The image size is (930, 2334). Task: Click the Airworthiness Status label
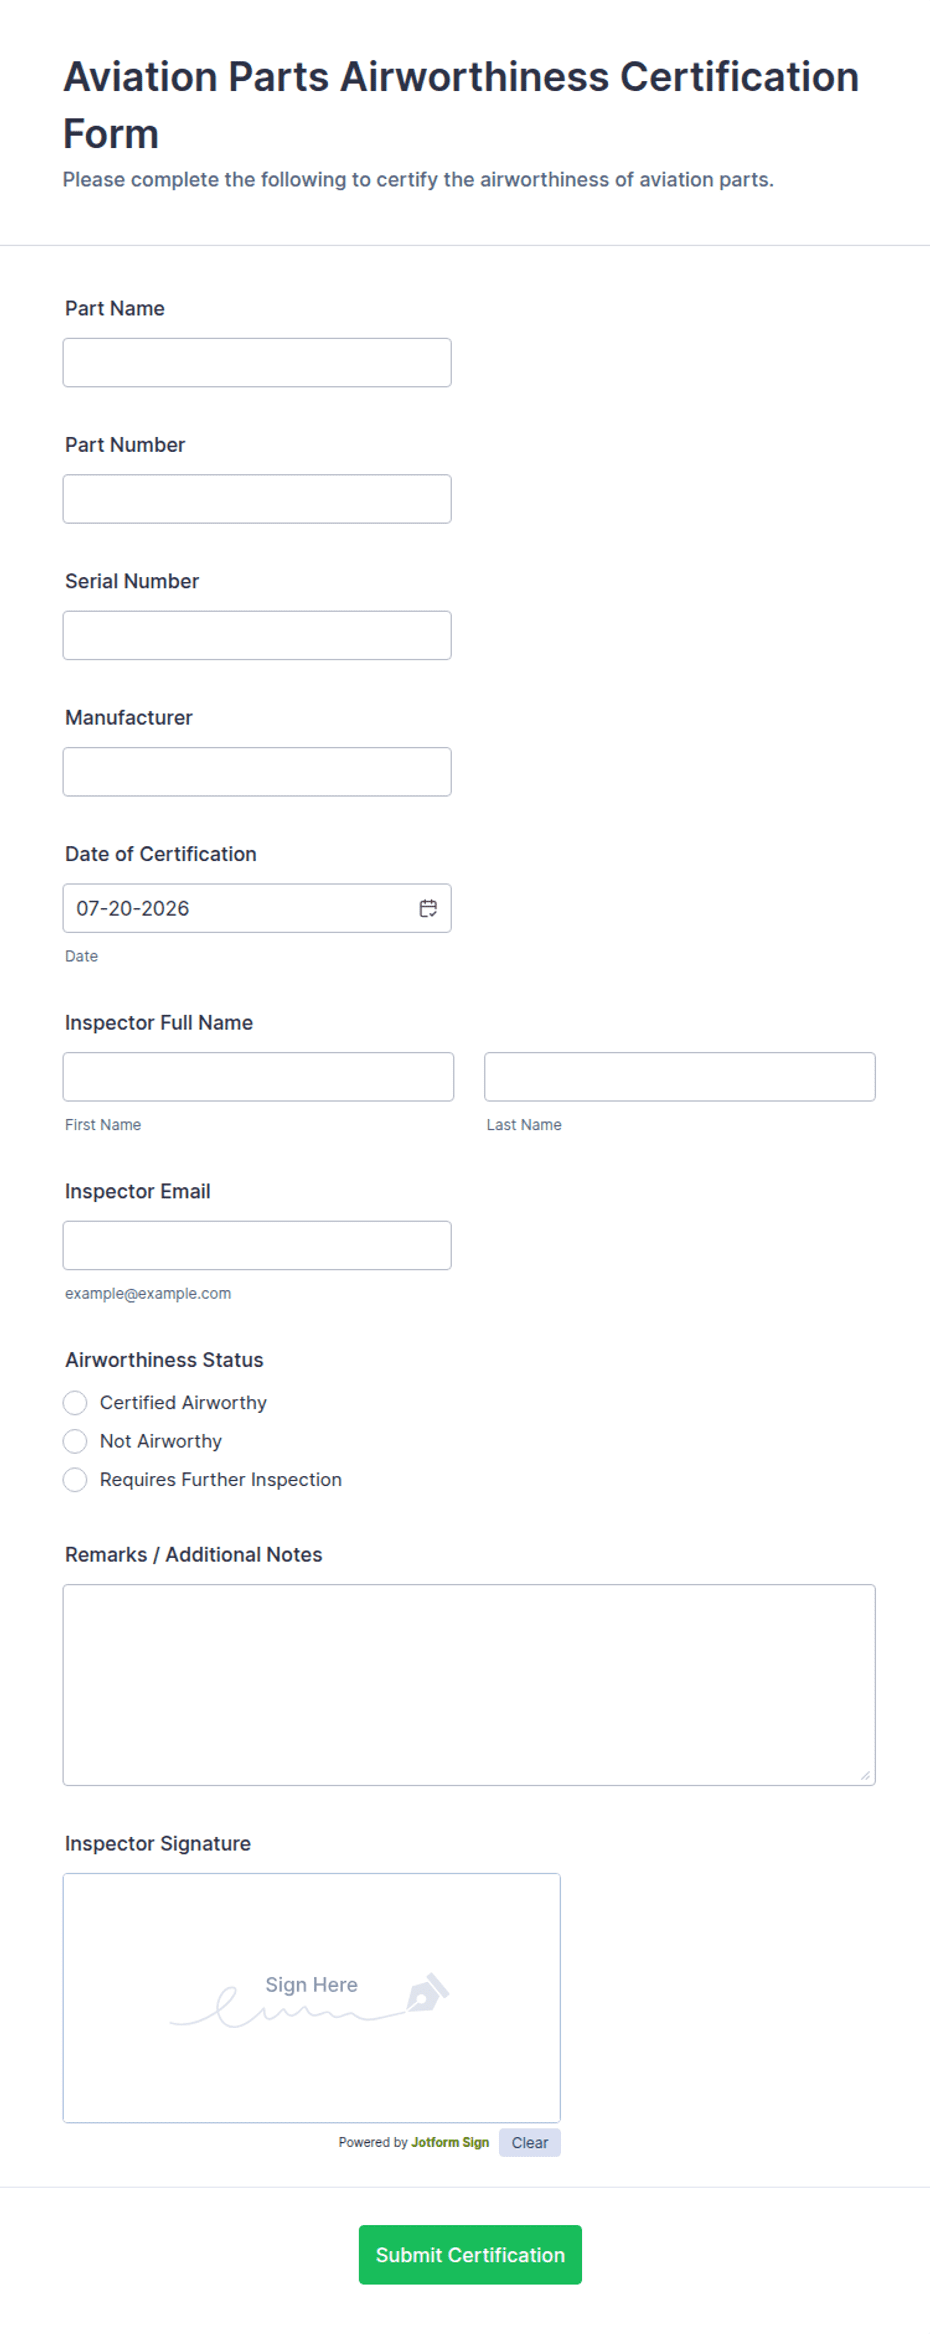[x=164, y=1360]
